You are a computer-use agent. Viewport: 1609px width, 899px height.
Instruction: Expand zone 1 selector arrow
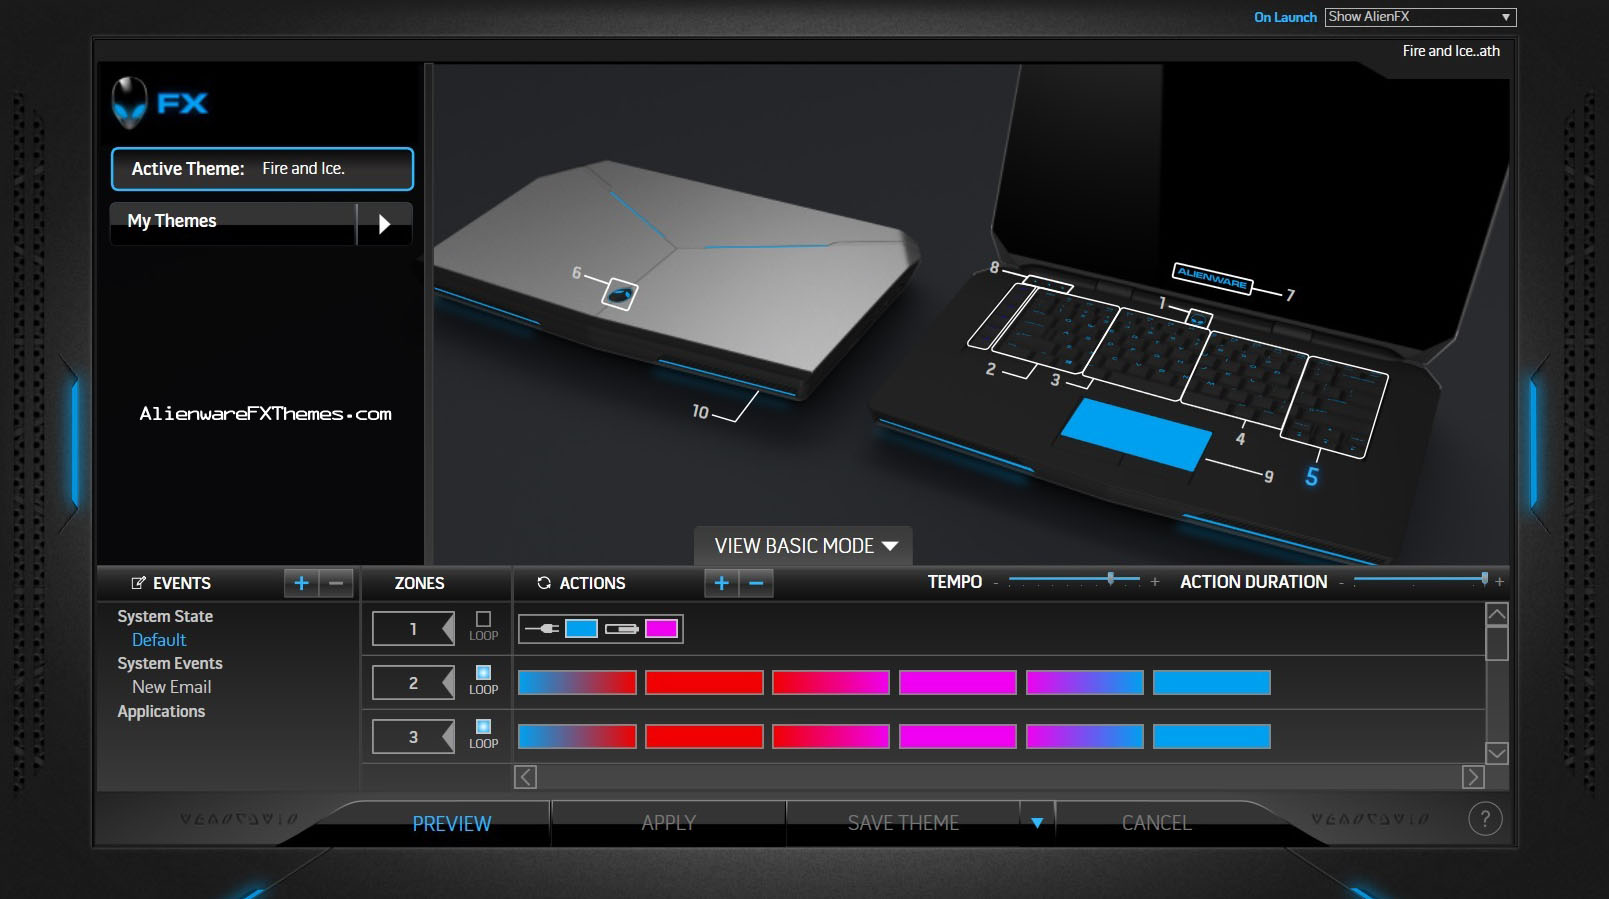(448, 629)
